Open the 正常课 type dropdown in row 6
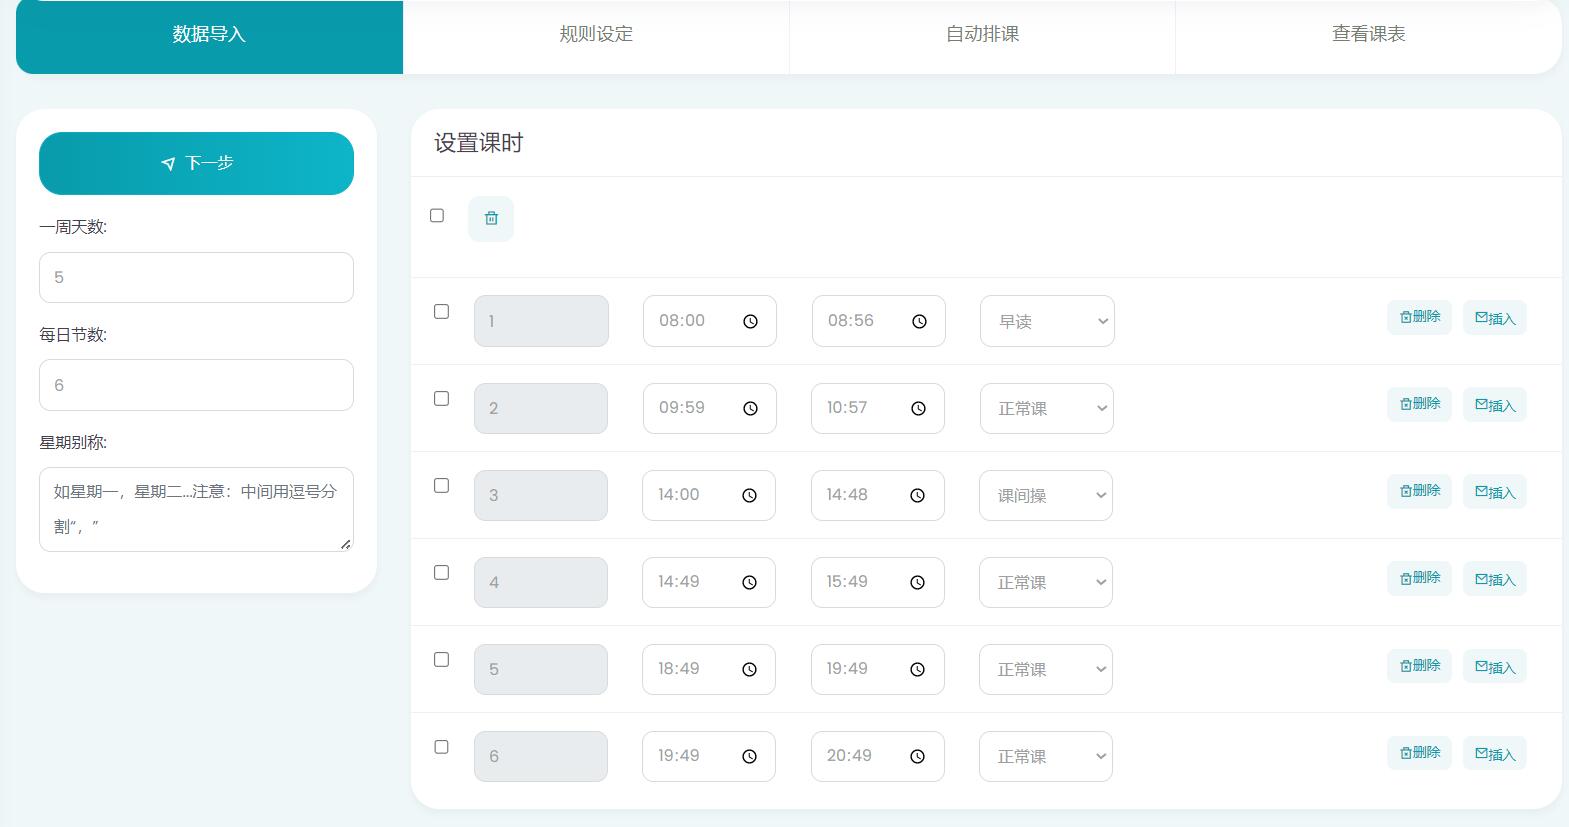This screenshot has height=827, width=1569. click(x=1046, y=756)
